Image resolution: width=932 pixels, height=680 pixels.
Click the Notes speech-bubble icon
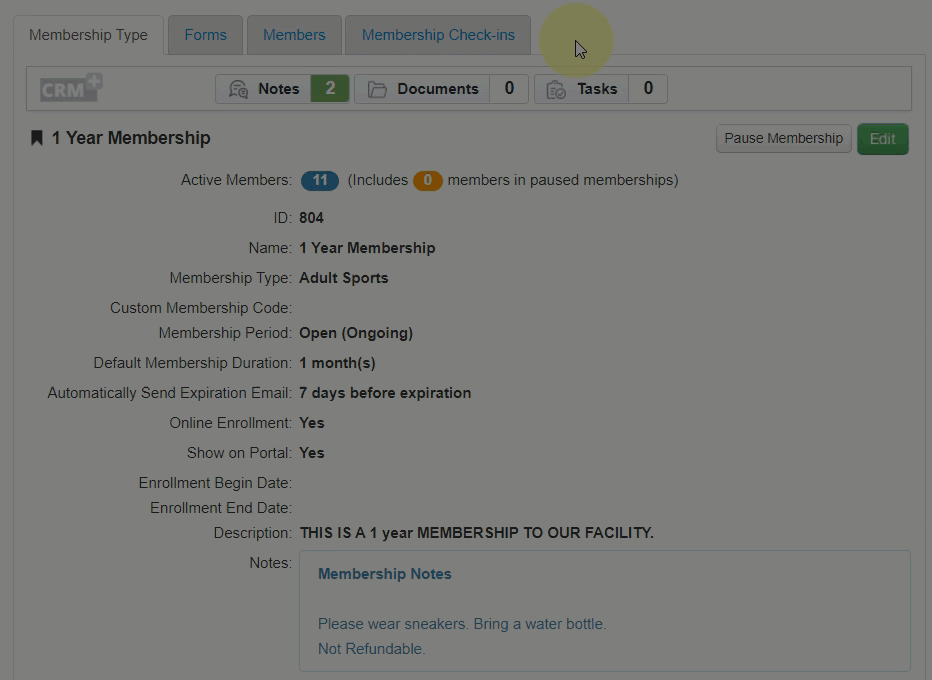coord(238,89)
